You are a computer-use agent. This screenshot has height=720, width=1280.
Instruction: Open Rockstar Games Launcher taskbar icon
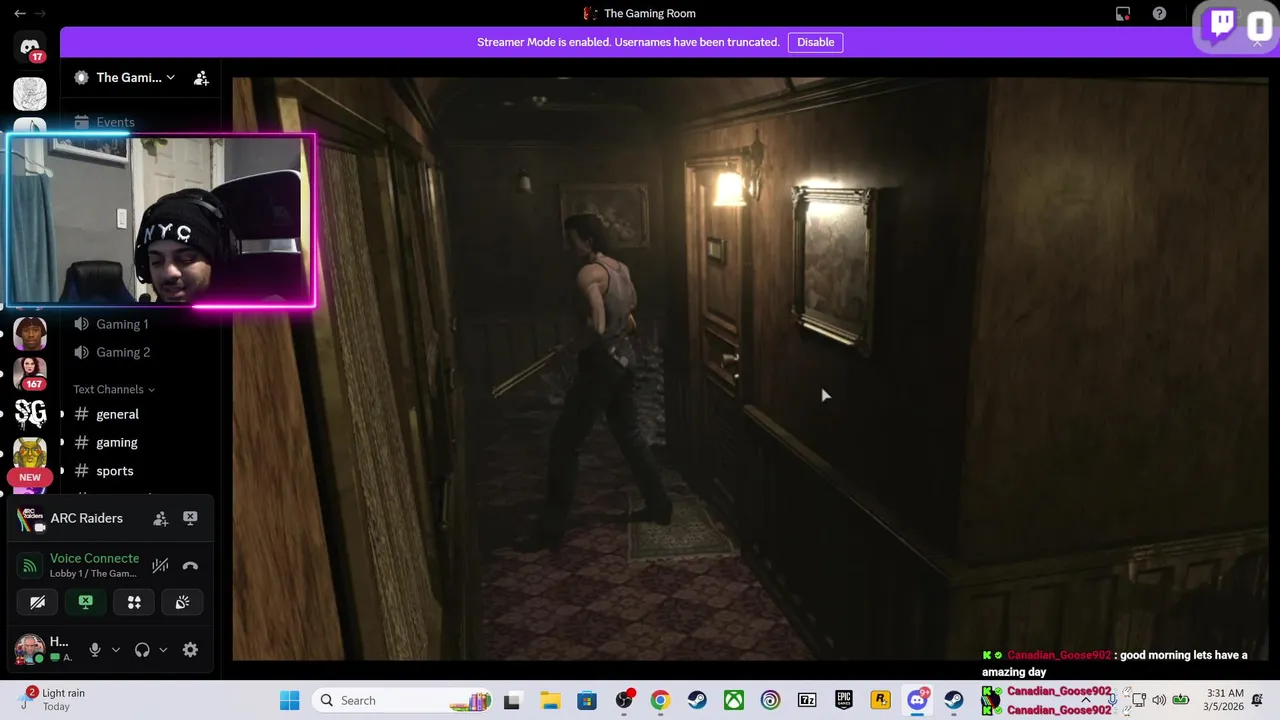pyautogui.click(x=881, y=700)
